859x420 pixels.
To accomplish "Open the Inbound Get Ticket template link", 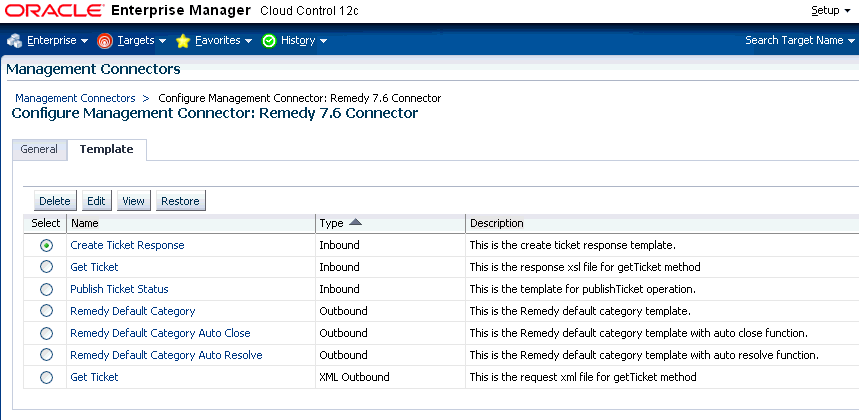I will coord(94,267).
